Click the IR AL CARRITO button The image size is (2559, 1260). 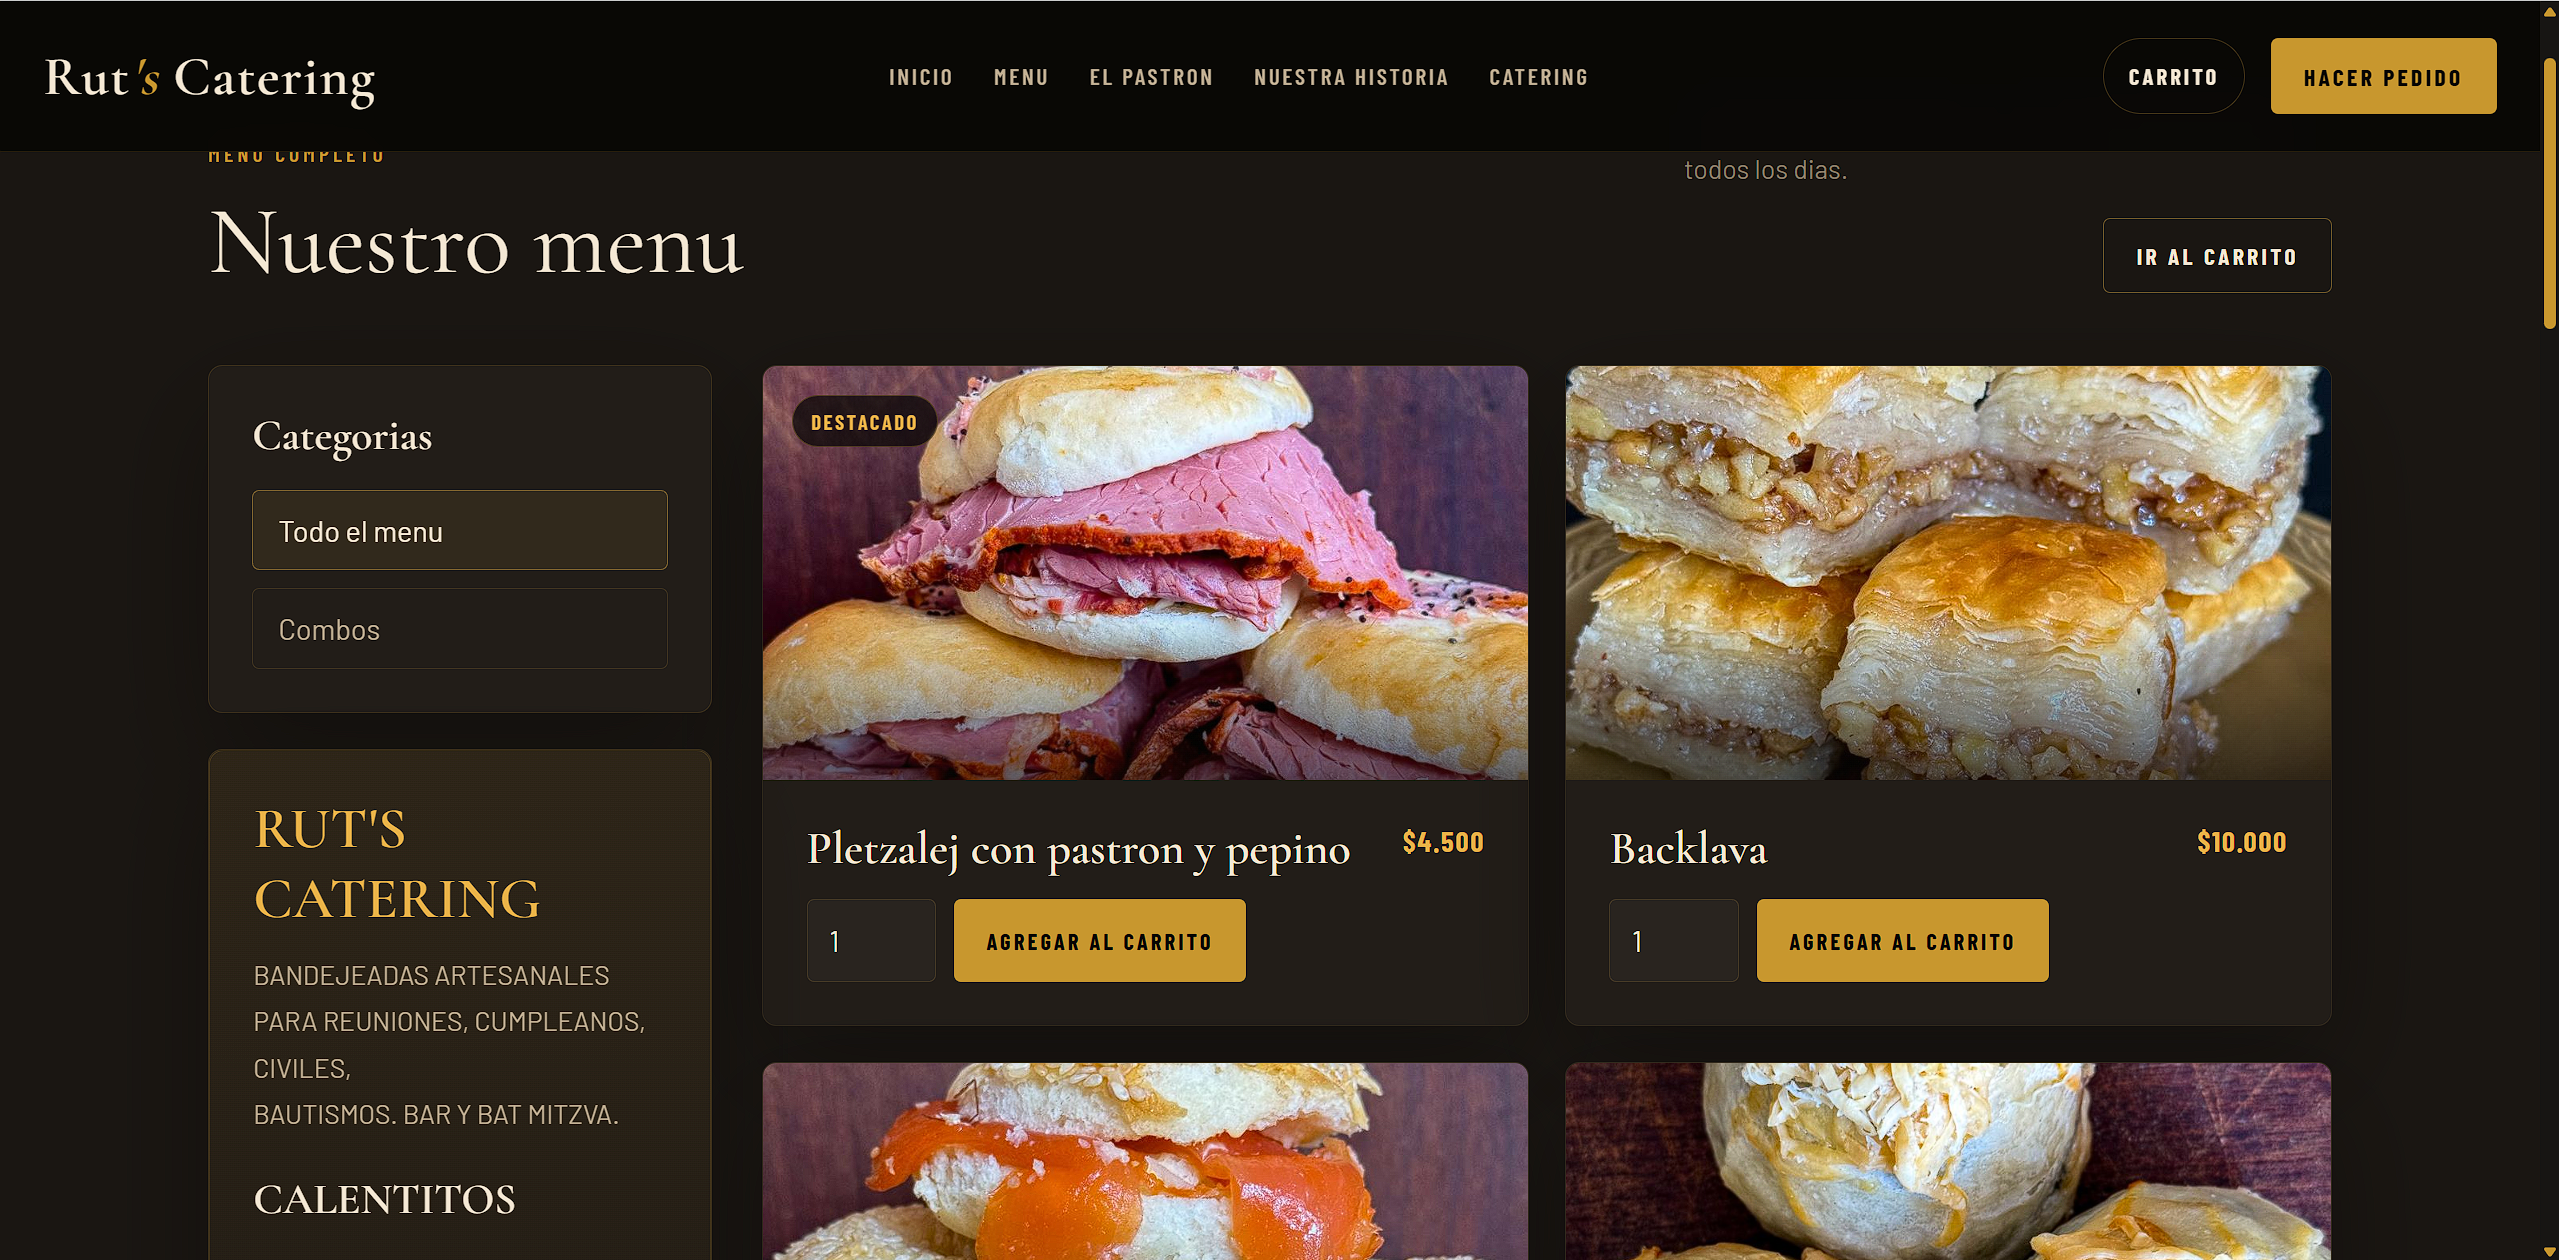2216,256
